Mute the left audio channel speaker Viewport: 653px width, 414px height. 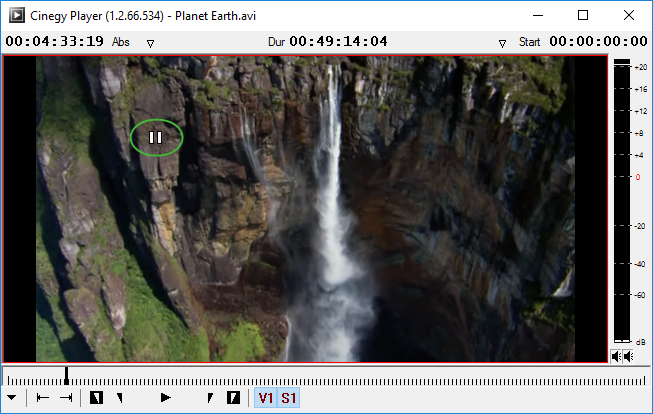coord(616,357)
